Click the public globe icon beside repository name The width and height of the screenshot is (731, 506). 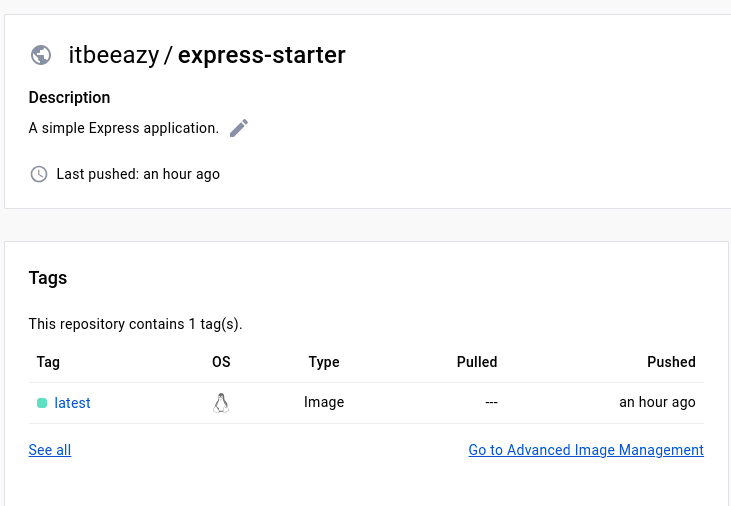tap(41, 55)
